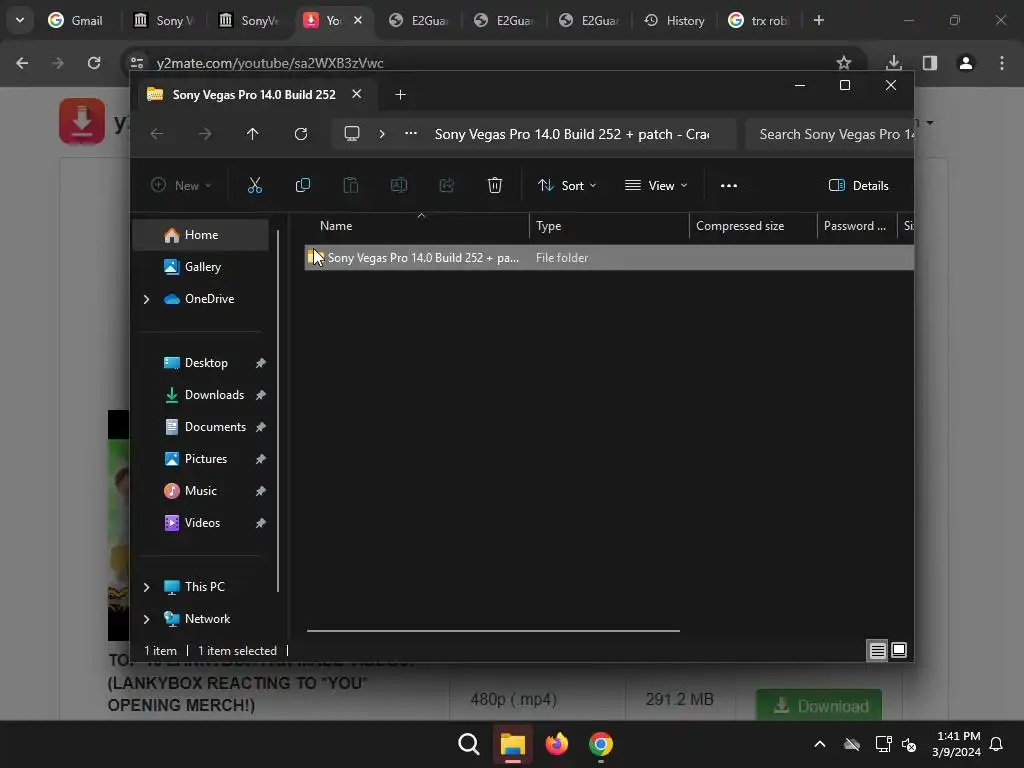Open the New item dropdown
Screen dimensions: 1024x768
(181, 185)
